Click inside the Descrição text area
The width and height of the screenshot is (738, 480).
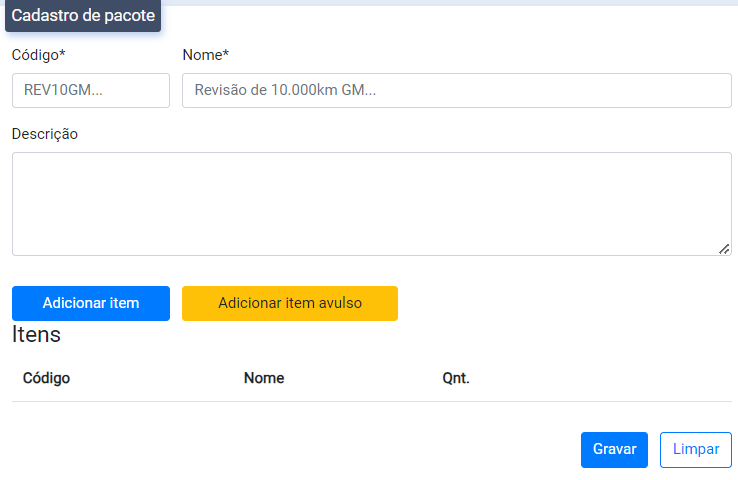371,203
